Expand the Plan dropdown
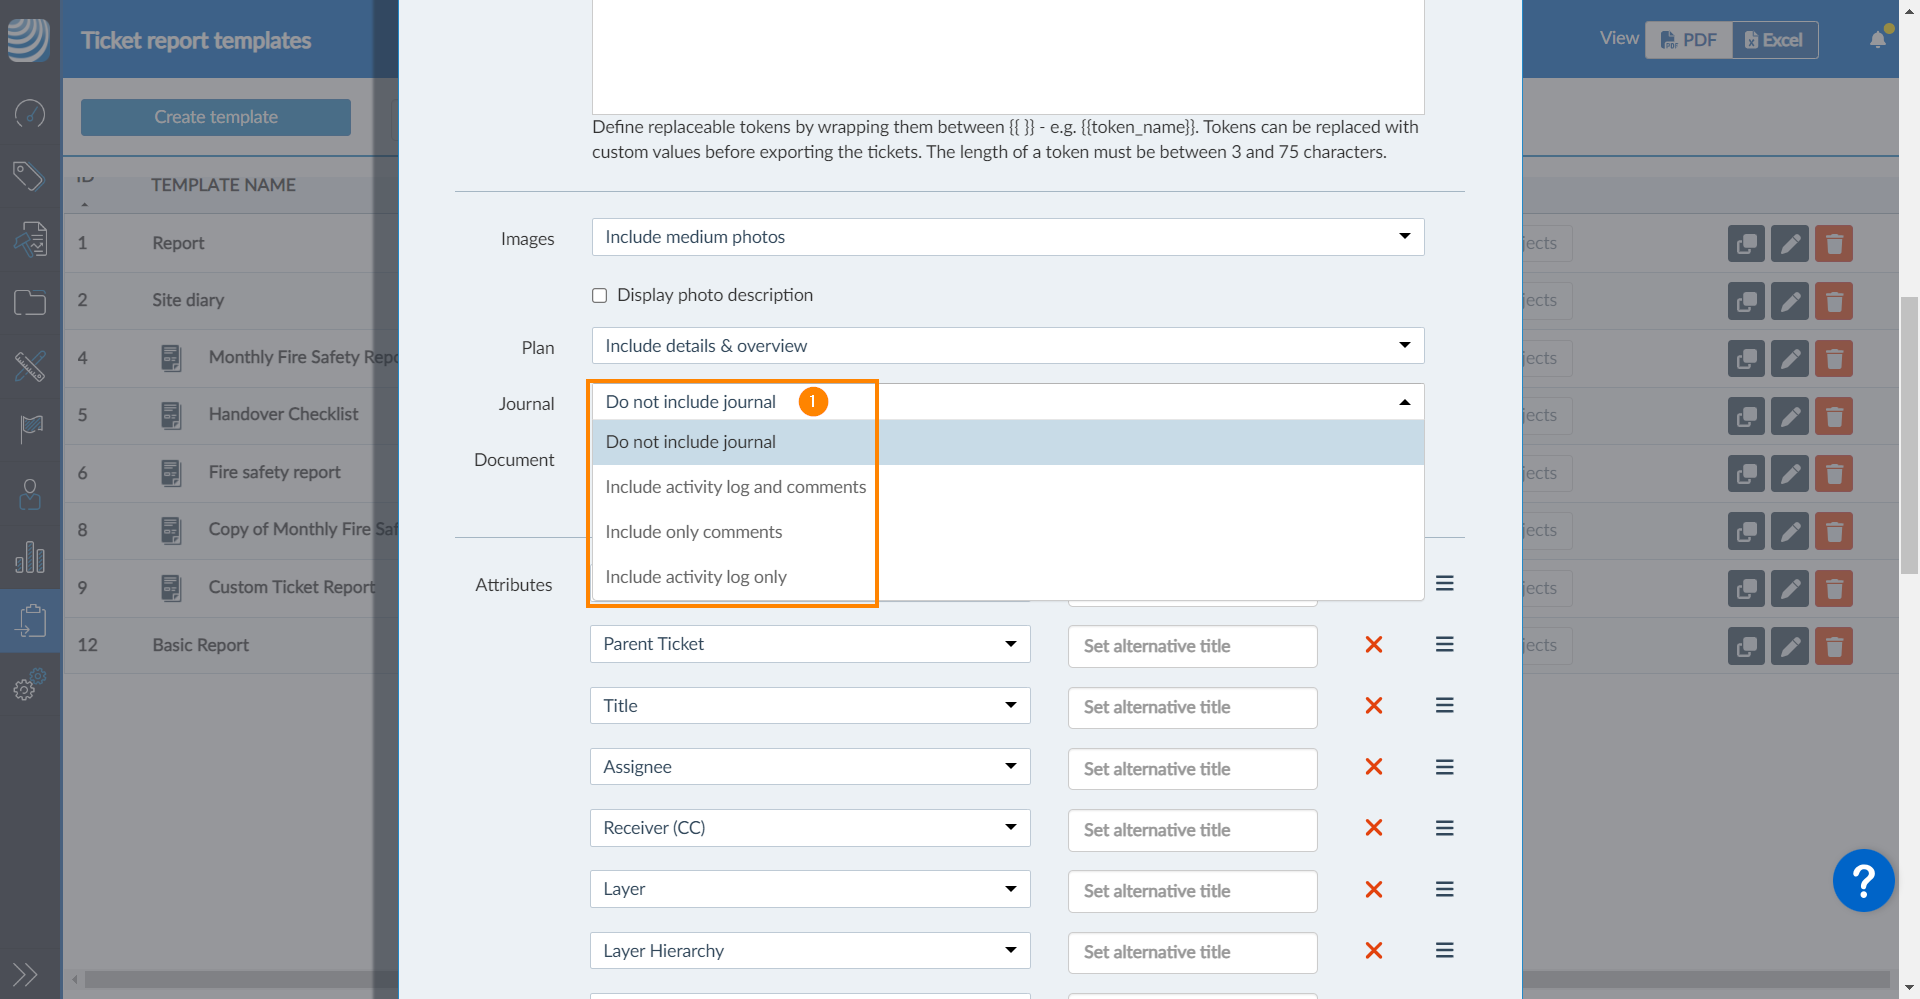The height and width of the screenshot is (999, 1920). coord(1007,346)
